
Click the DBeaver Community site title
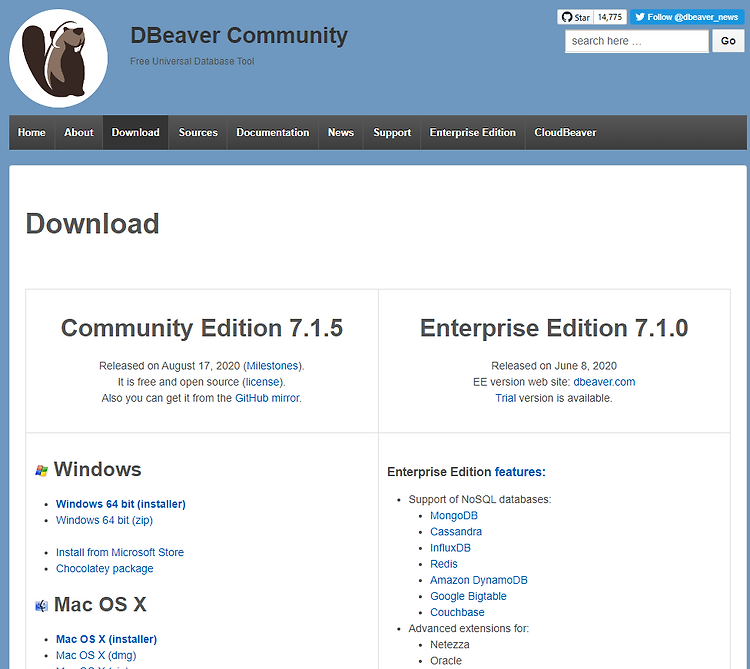pos(239,36)
